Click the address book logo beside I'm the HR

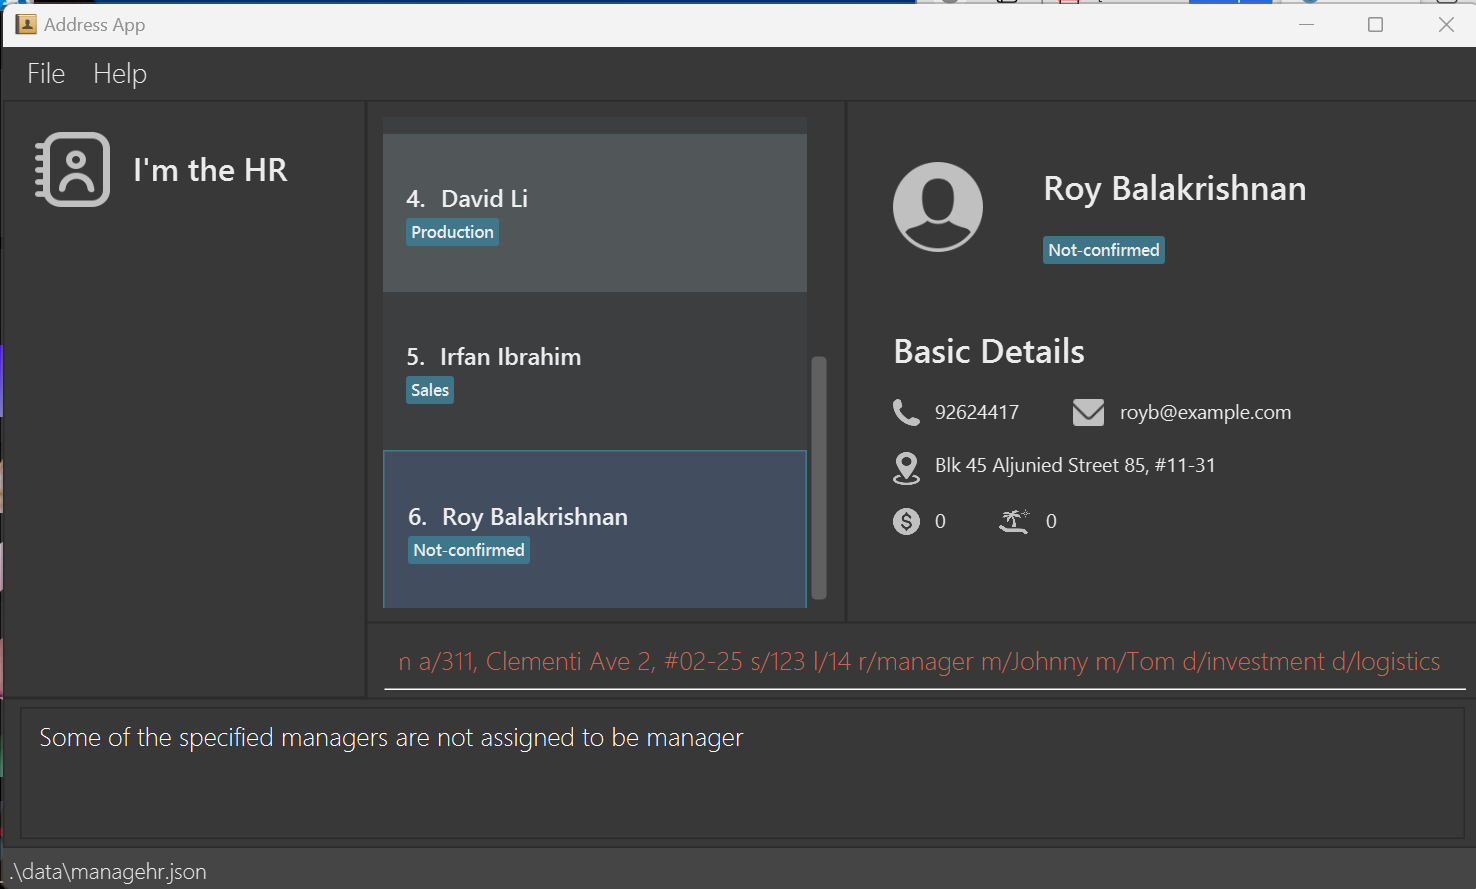point(72,169)
